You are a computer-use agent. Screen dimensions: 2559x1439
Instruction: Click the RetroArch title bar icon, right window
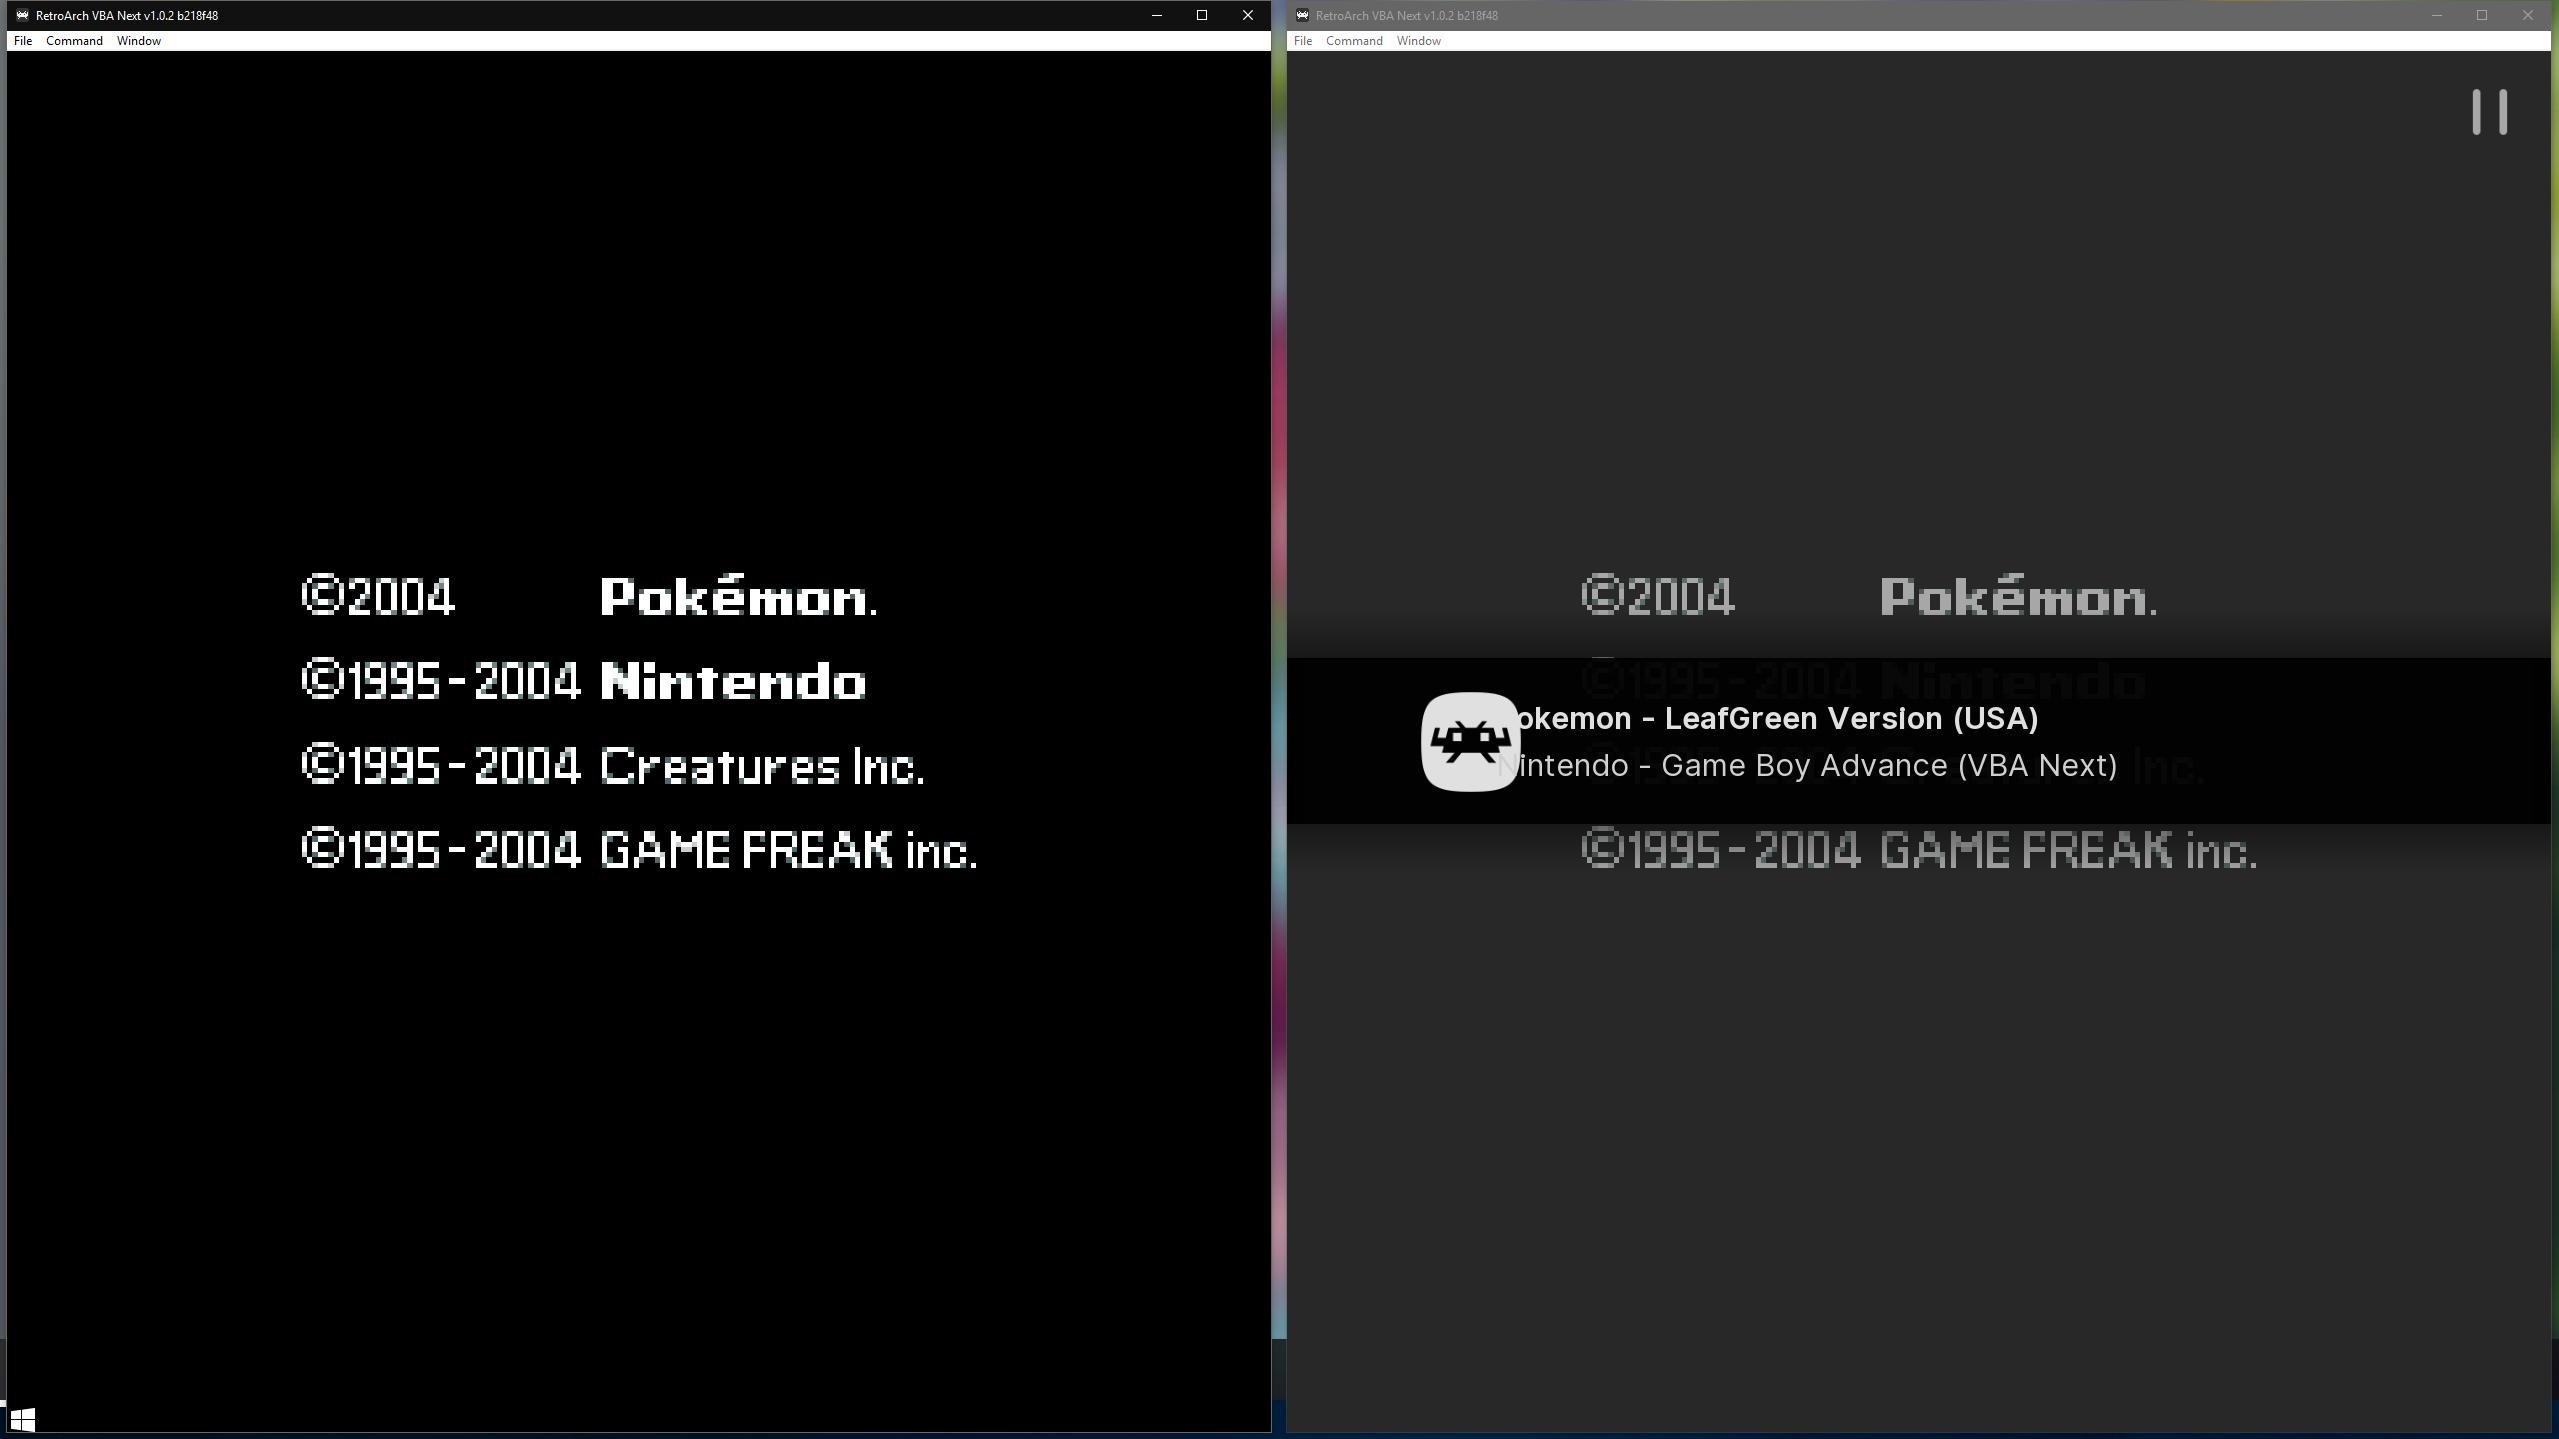tap(1302, 15)
